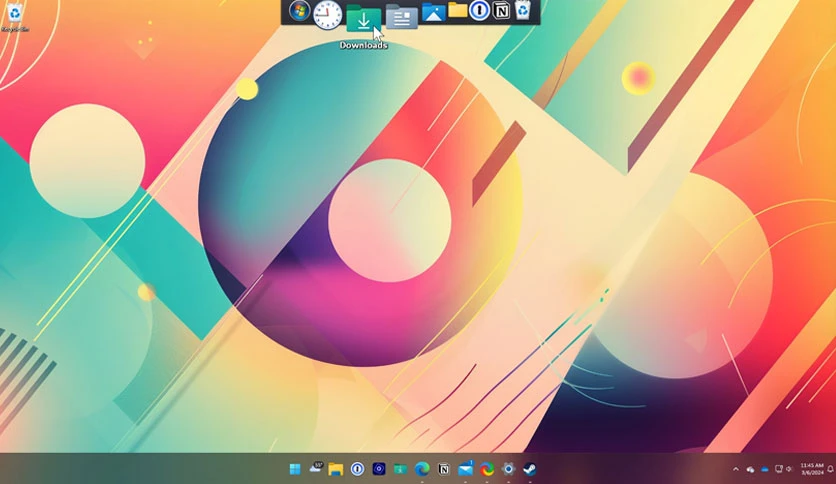Screen dimensions: 836x484
Task: Open the taskbar date and time
Action: pos(811,469)
